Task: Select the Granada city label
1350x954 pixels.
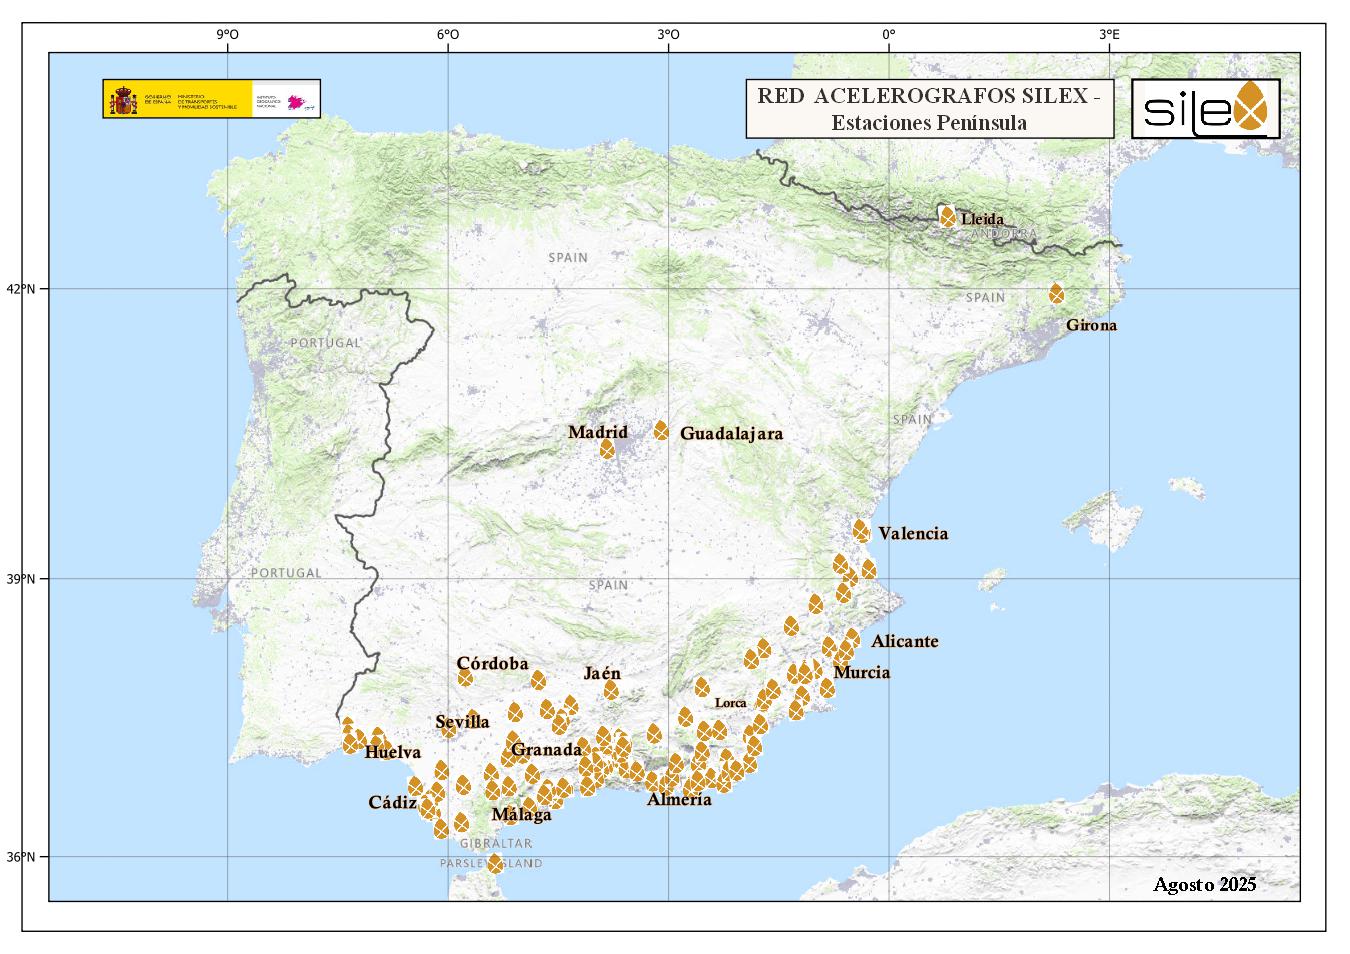Action: click(x=546, y=749)
